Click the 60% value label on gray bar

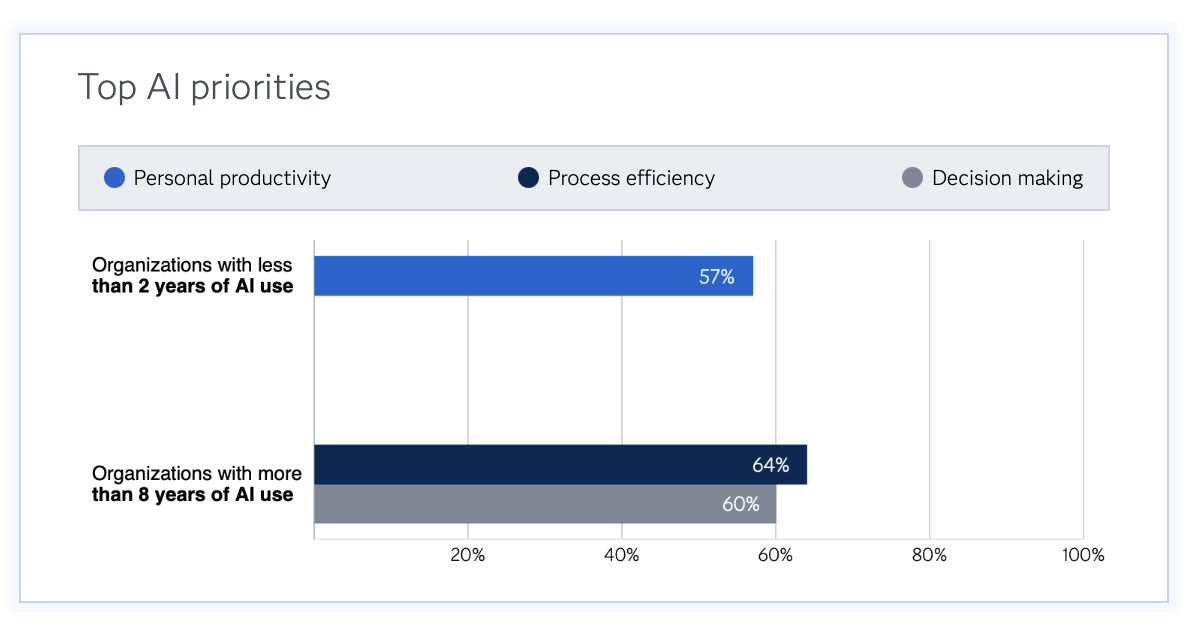coord(741,504)
